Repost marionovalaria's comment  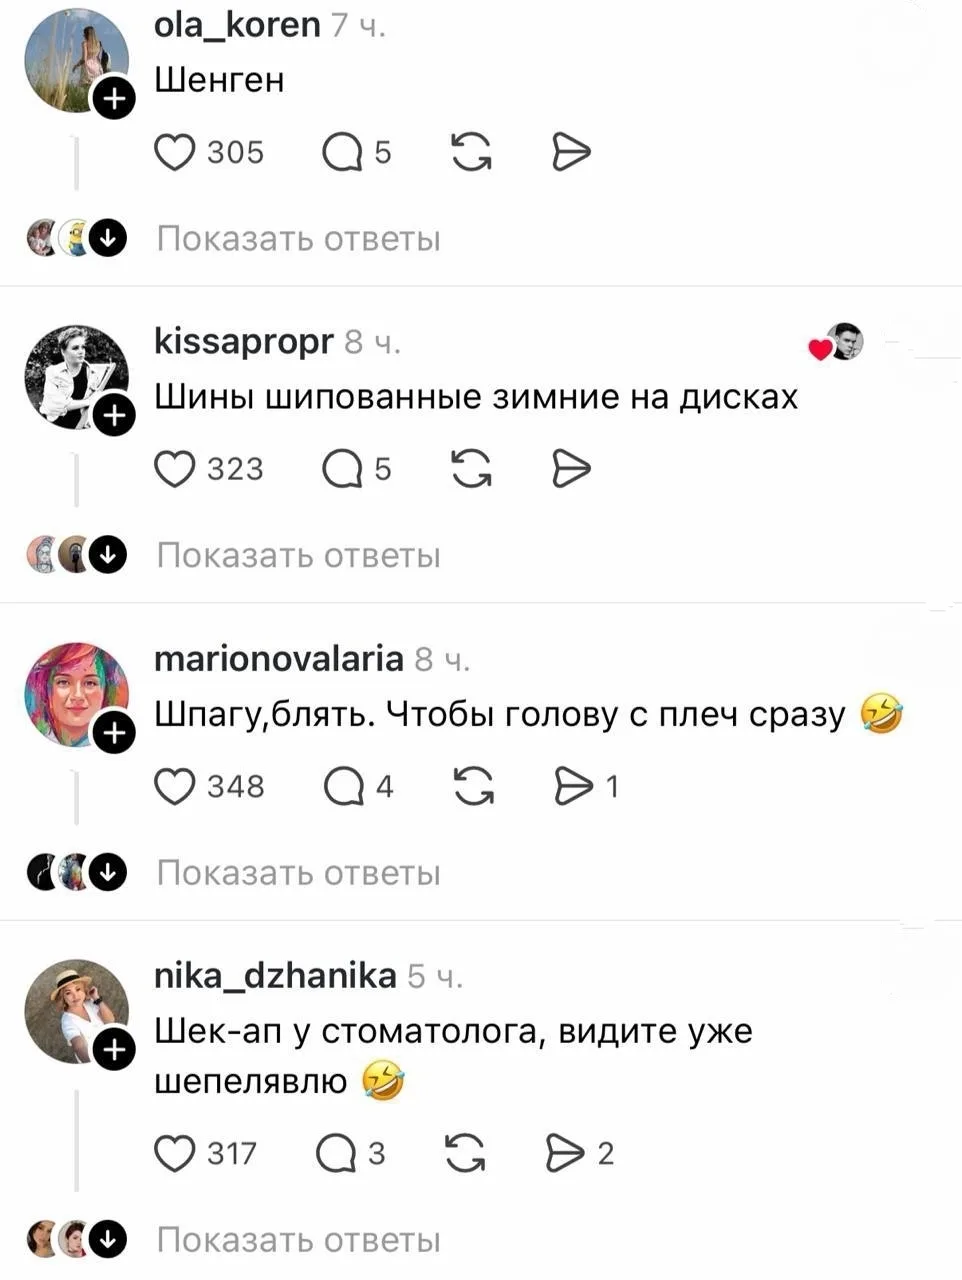473,786
